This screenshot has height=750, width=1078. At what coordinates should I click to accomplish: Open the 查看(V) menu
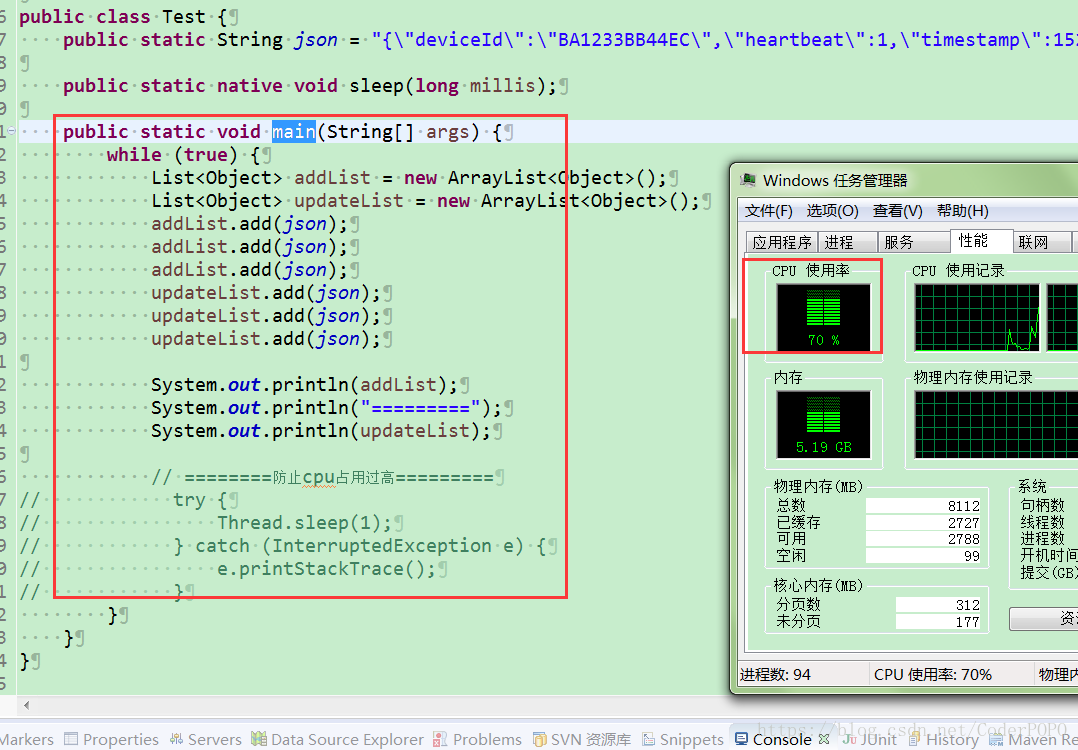pos(896,211)
